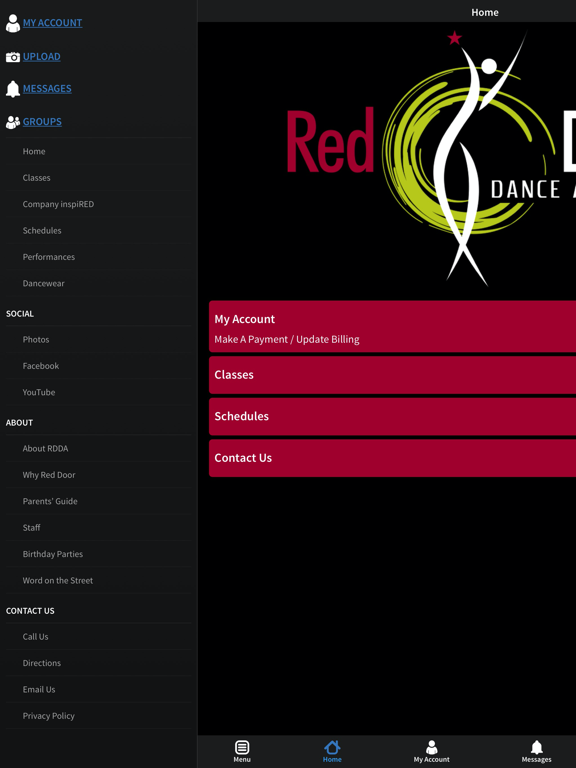The height and width of the screenshot is (768, 576).
Task: Tap the Messages bell in bottom bar
Action: [x=537, y=747]
